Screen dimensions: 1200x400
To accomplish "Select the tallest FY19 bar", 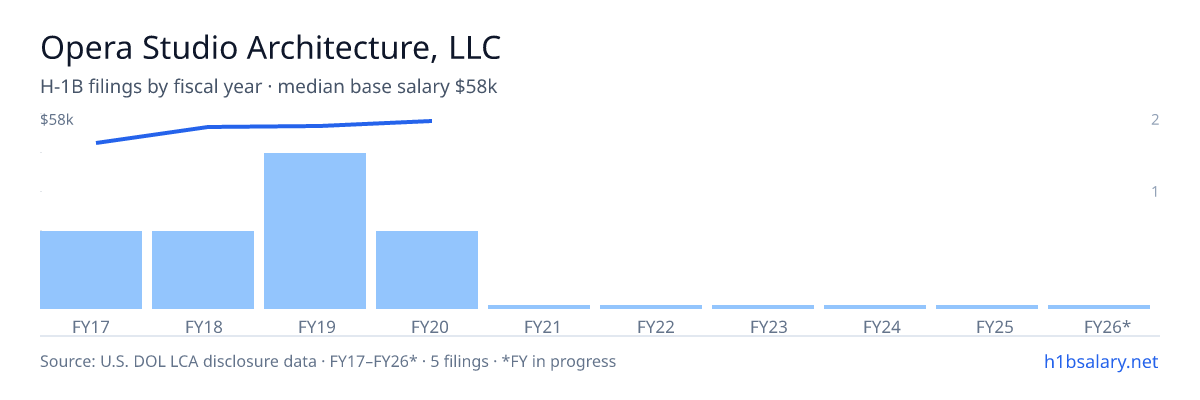I will (x=315, y=231).
